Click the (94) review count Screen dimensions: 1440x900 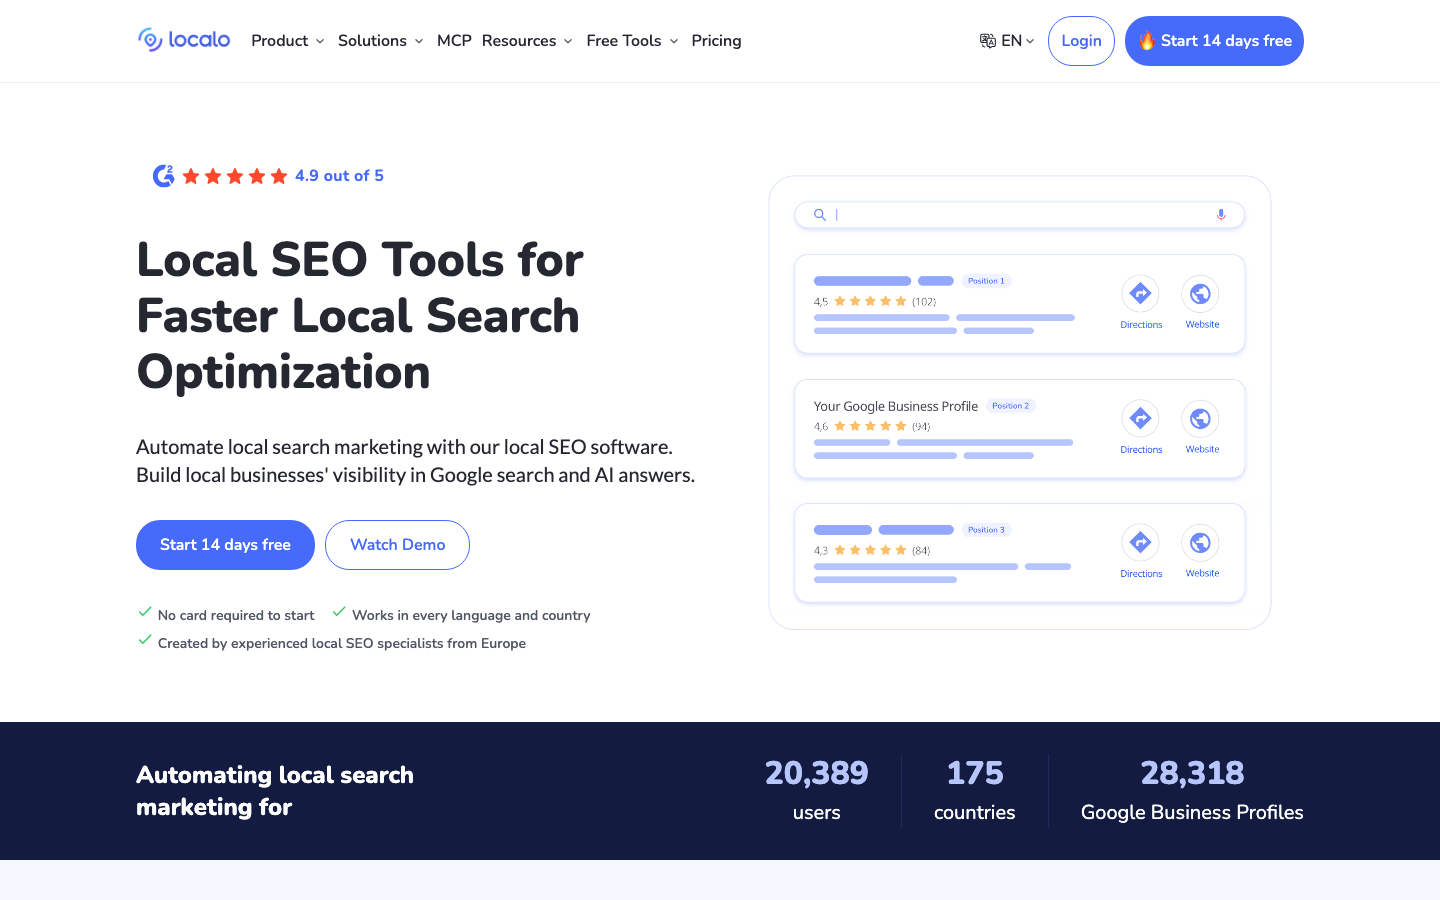point(921,426)
